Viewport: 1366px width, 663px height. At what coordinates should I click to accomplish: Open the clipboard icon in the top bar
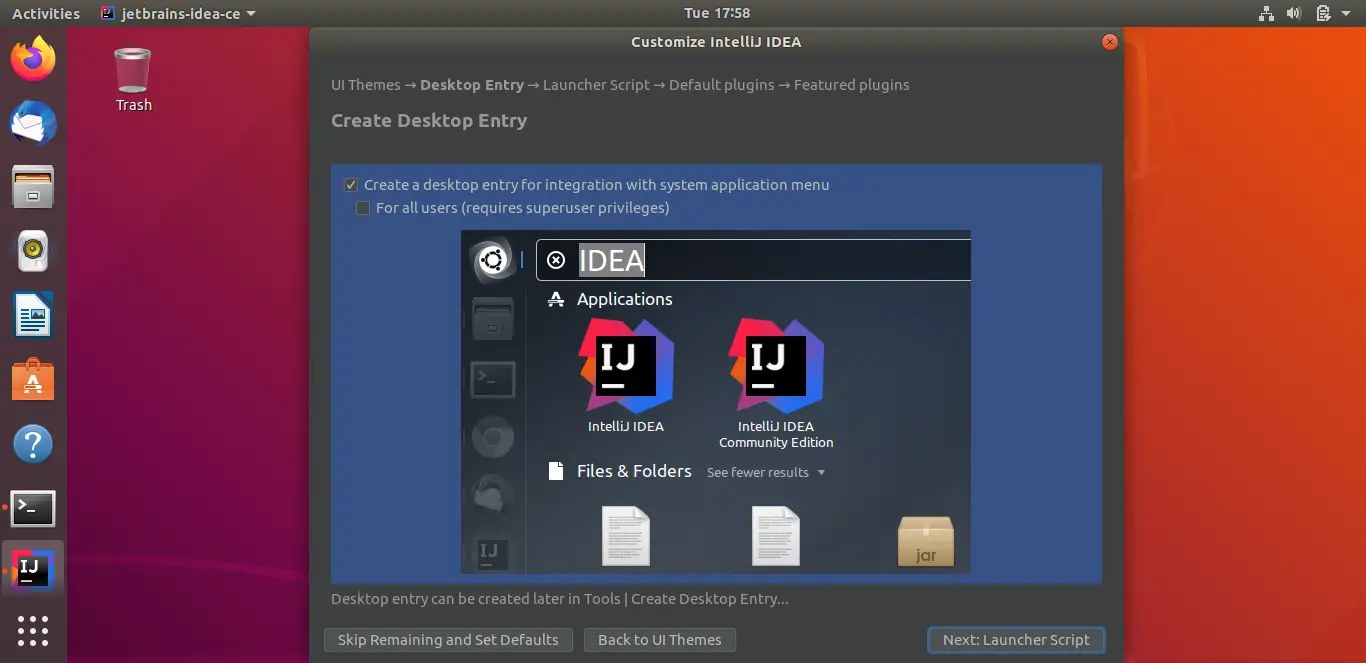(1323, 13)
